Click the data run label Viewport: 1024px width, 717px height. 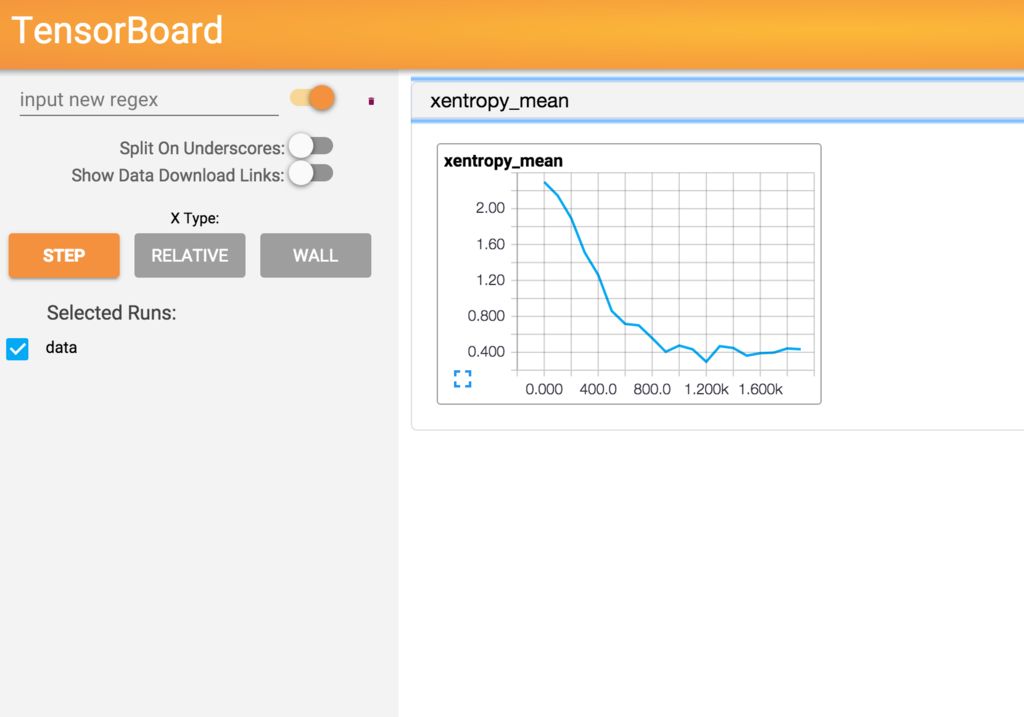click(x=61, y=347)
